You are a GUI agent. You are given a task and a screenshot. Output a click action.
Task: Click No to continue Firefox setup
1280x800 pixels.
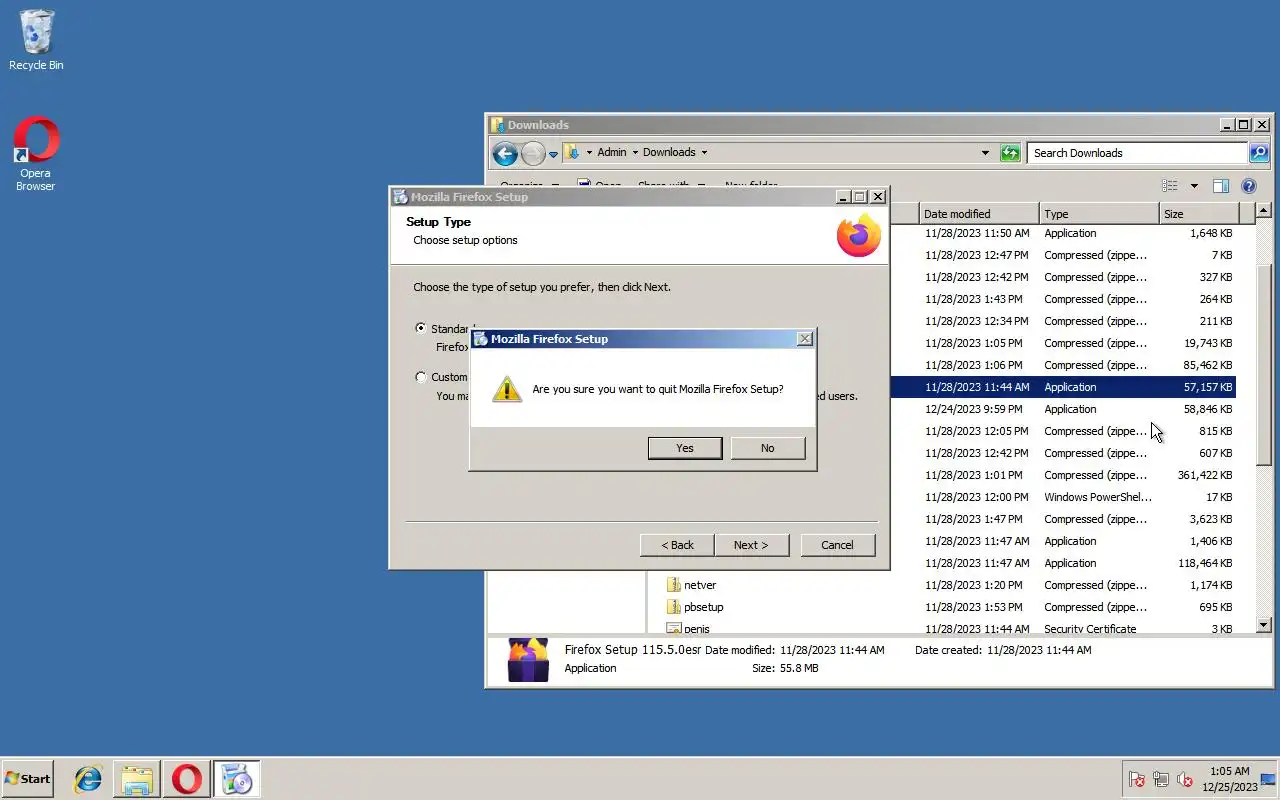(x=767, y=448)
